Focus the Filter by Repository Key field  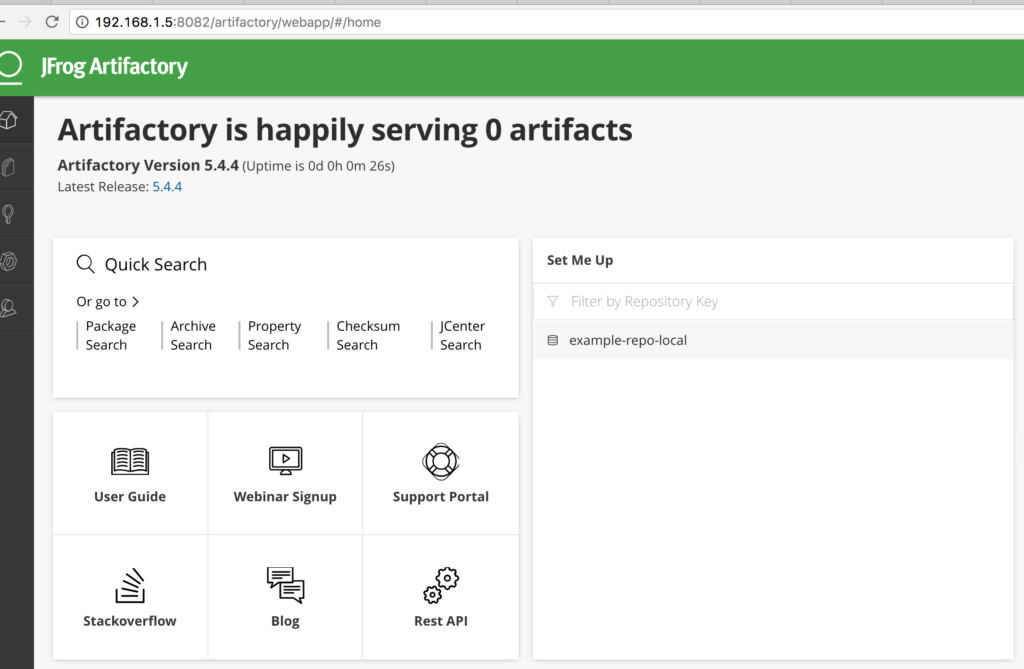pyautogui.click(x=773, y=301)
